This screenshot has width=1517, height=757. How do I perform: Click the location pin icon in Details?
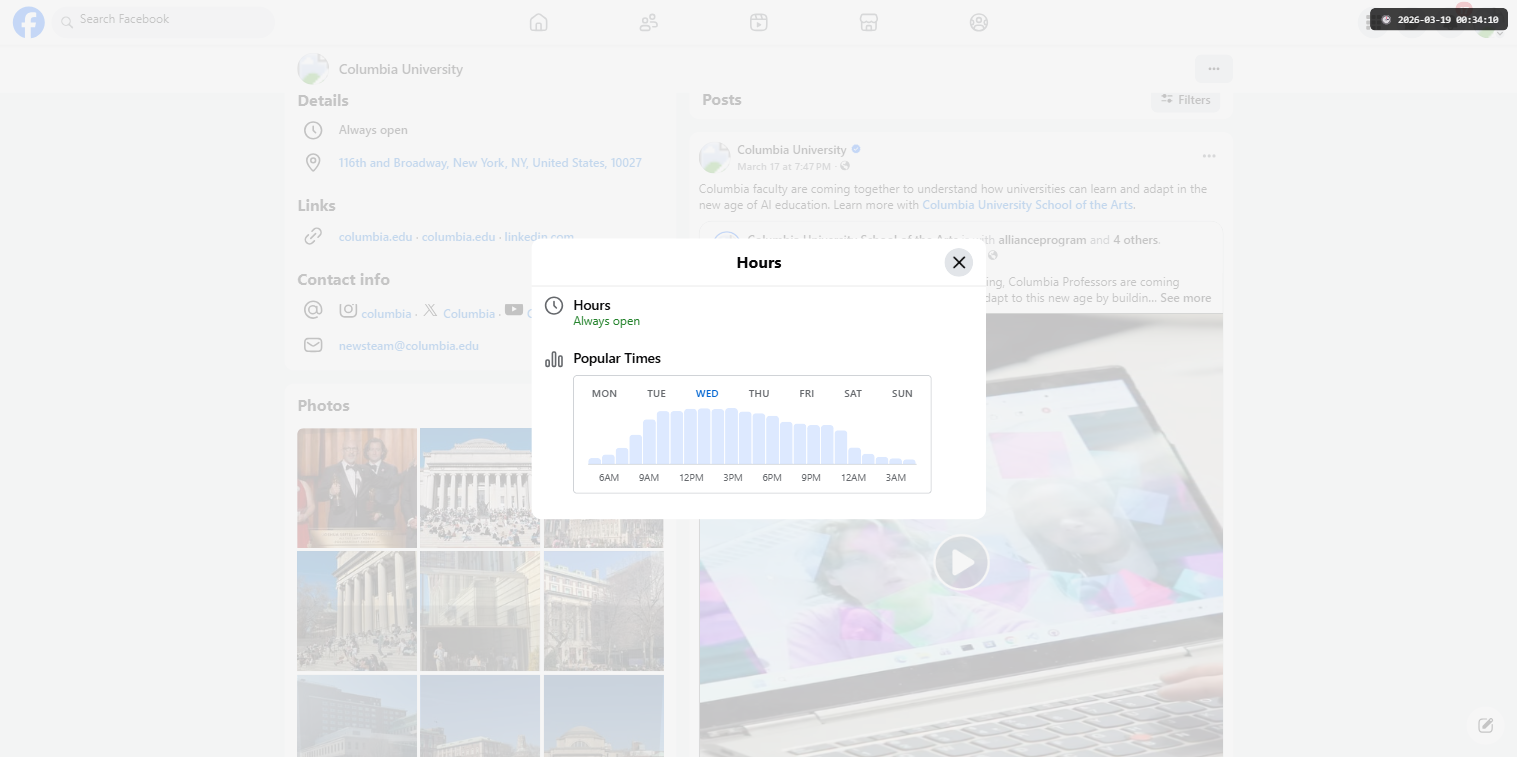(x=313, y=163)
